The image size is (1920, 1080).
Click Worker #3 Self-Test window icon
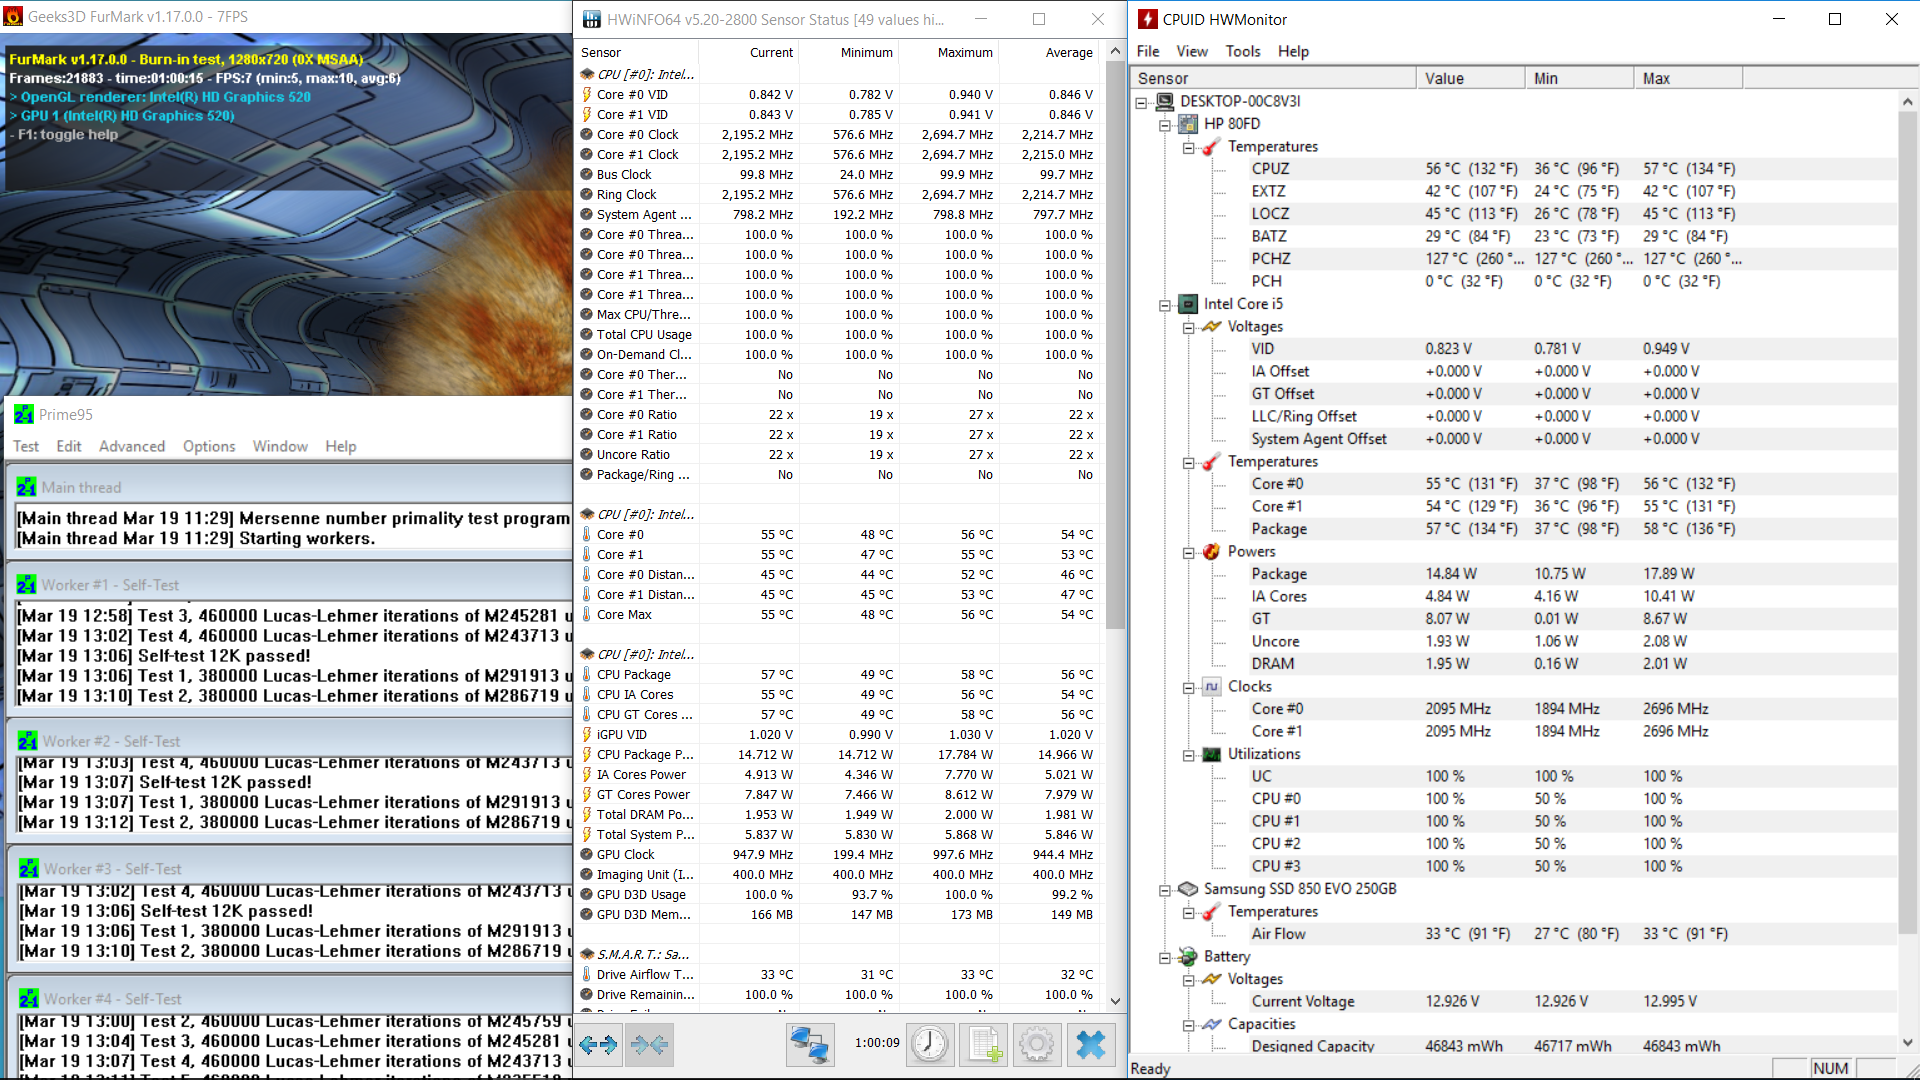tap(29, 869)
